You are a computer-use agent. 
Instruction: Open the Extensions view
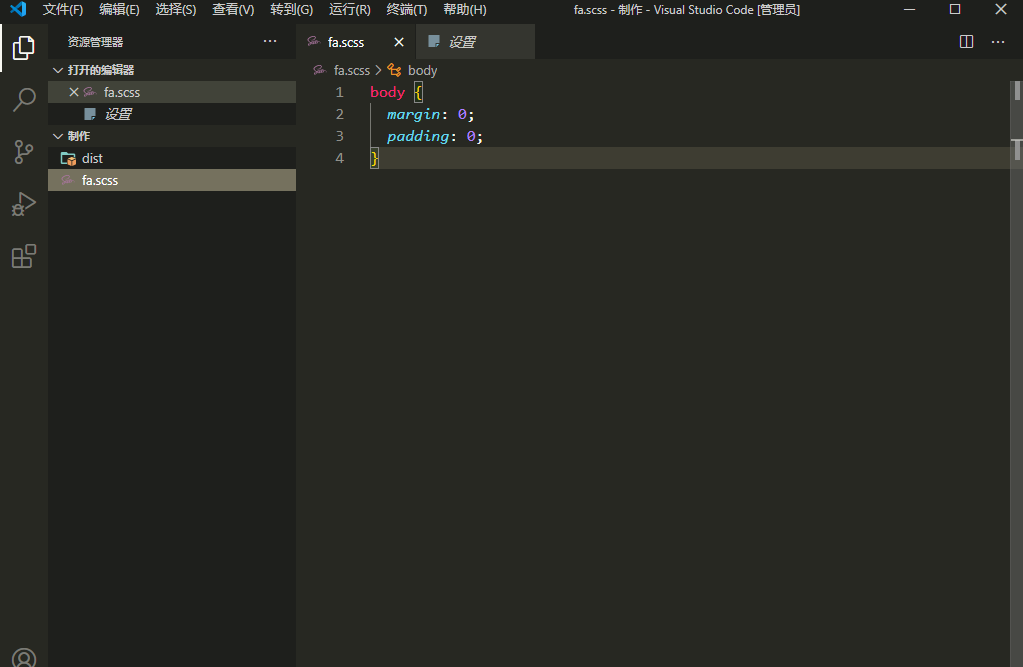point(23,256)
